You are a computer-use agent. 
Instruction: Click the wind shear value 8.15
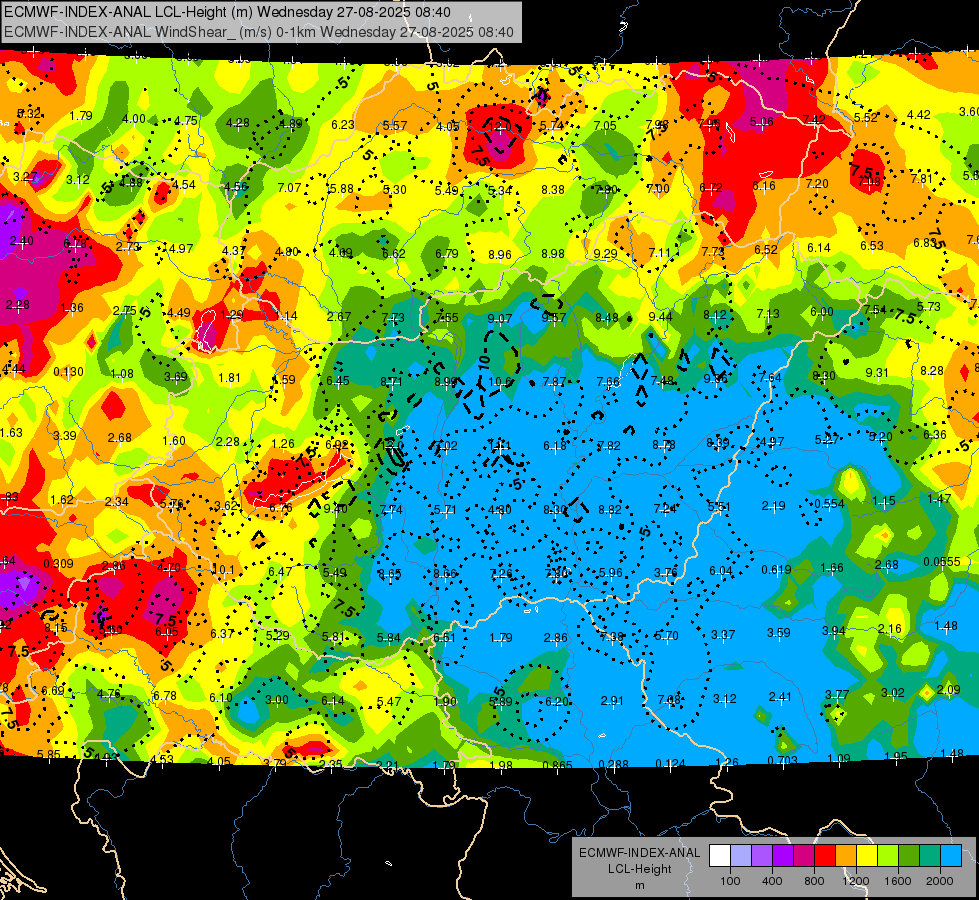pos(56,628)
